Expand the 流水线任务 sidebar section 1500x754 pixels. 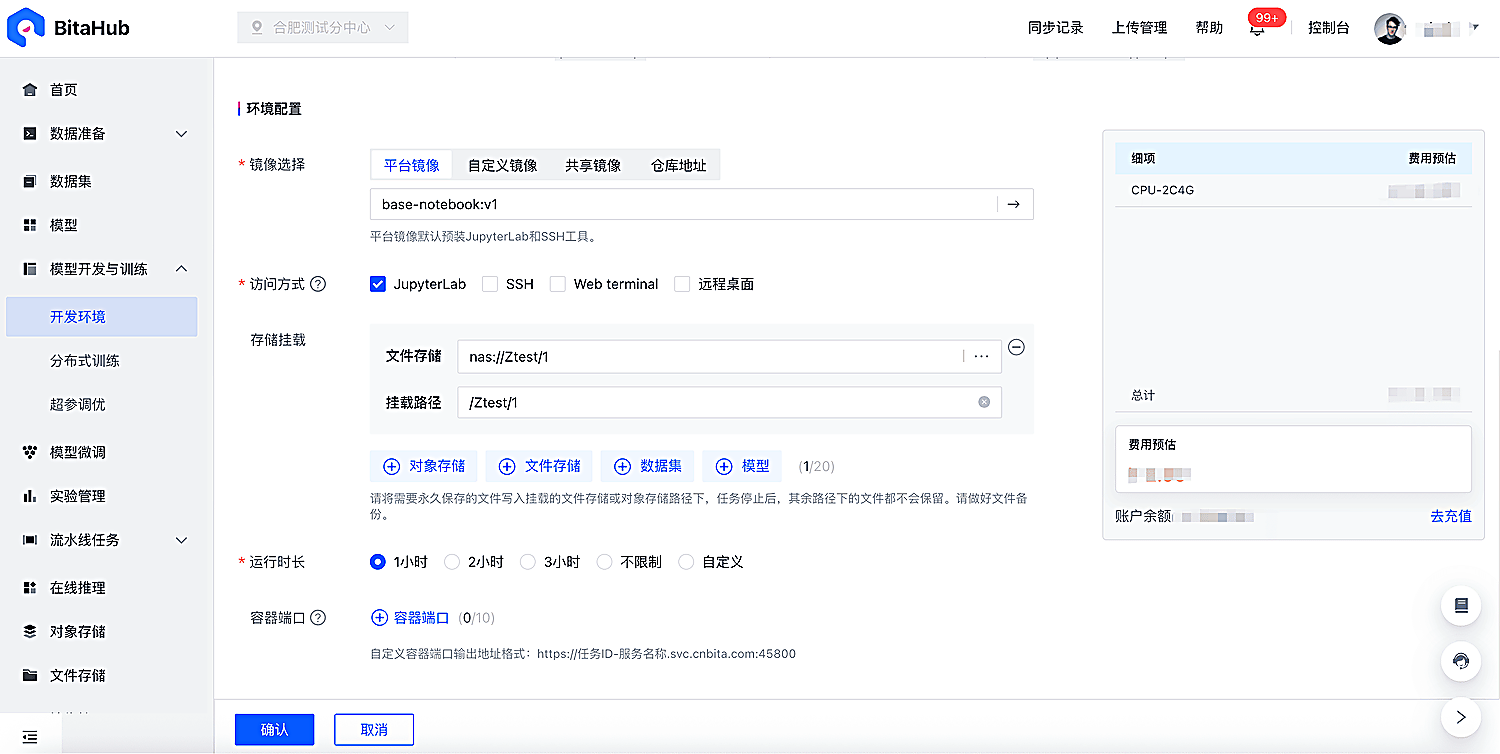[x=181, y=540]
